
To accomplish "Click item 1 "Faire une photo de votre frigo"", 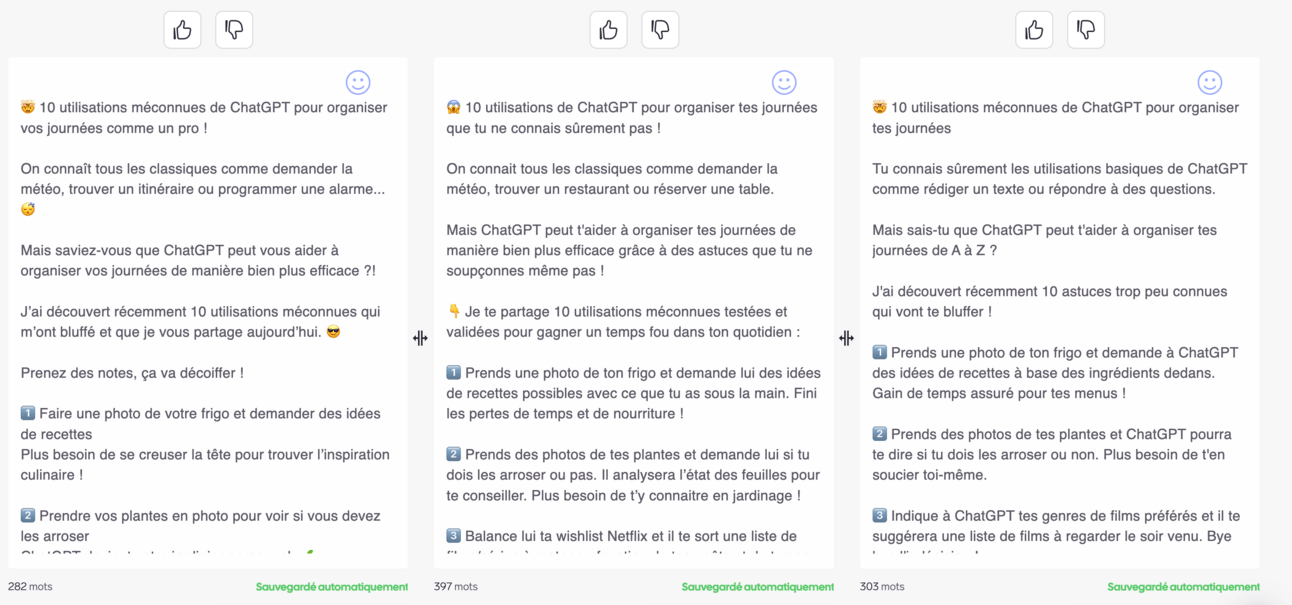I will (x=201, y=423).
